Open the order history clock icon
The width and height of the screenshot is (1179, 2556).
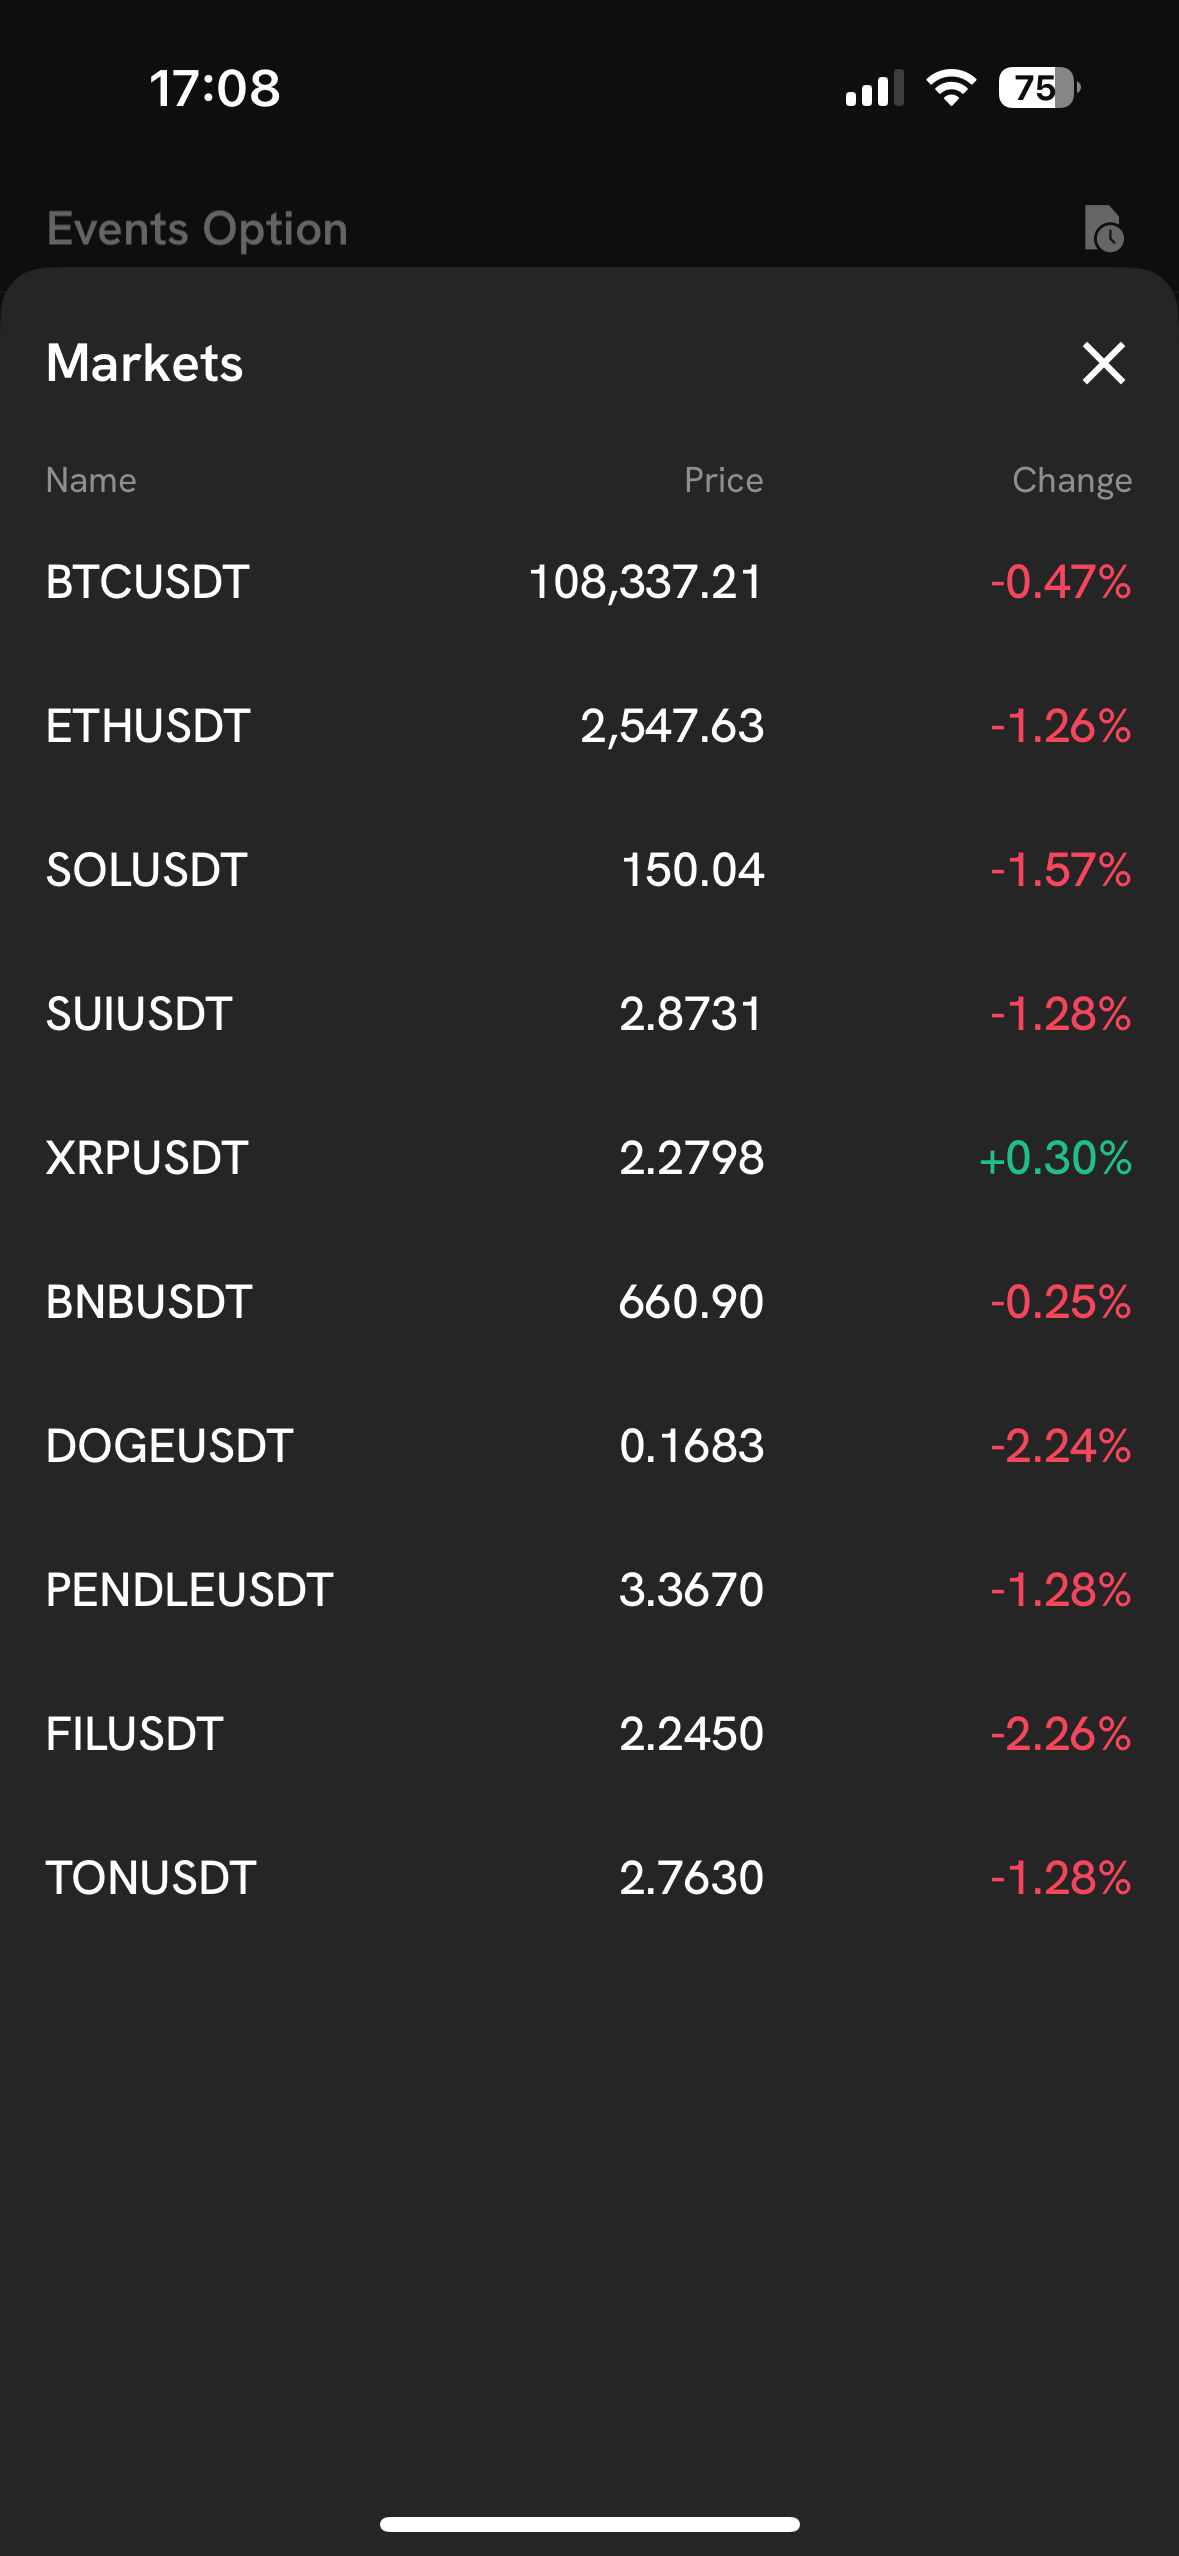[x=1104, y=229]
